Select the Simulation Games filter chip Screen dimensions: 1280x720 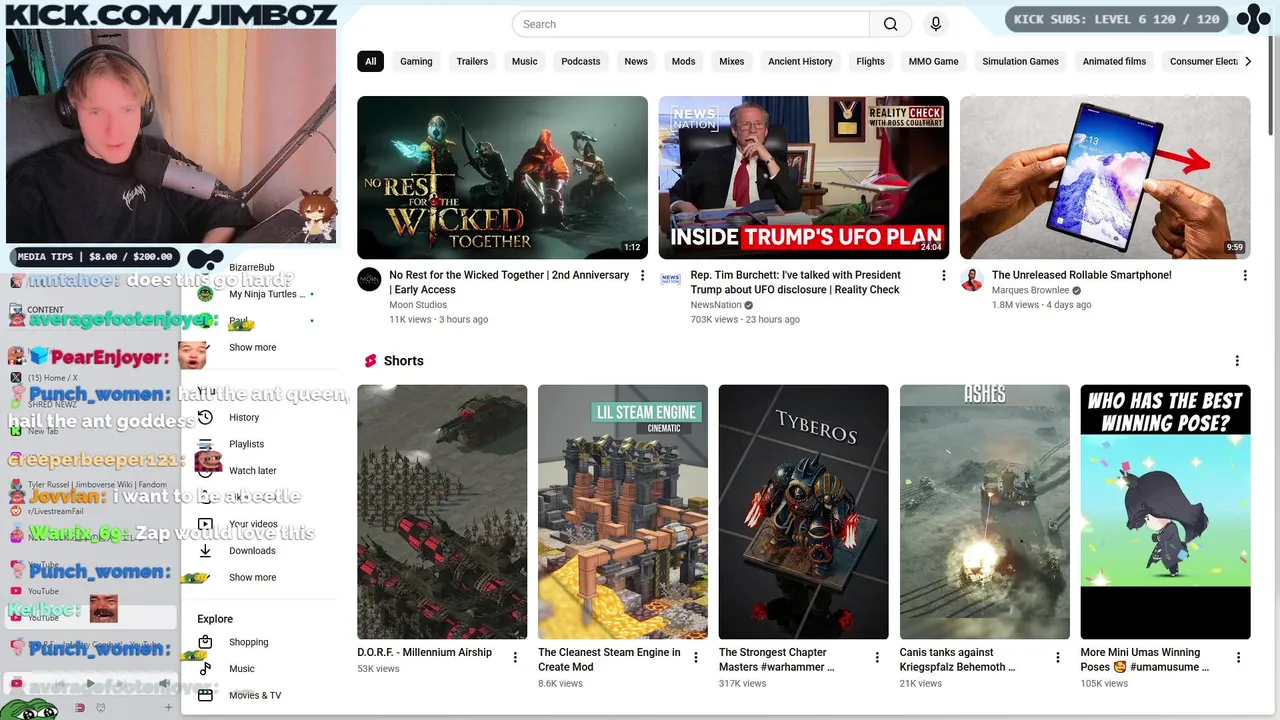(x=1020, y=61)
